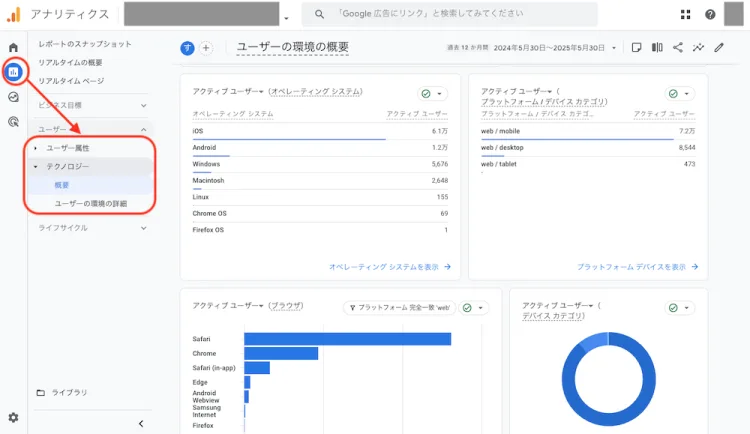Open the Advertising icon in left rail
Image resolution: width=750 pixels, height=434 pixels.
[x=13, y=122]
